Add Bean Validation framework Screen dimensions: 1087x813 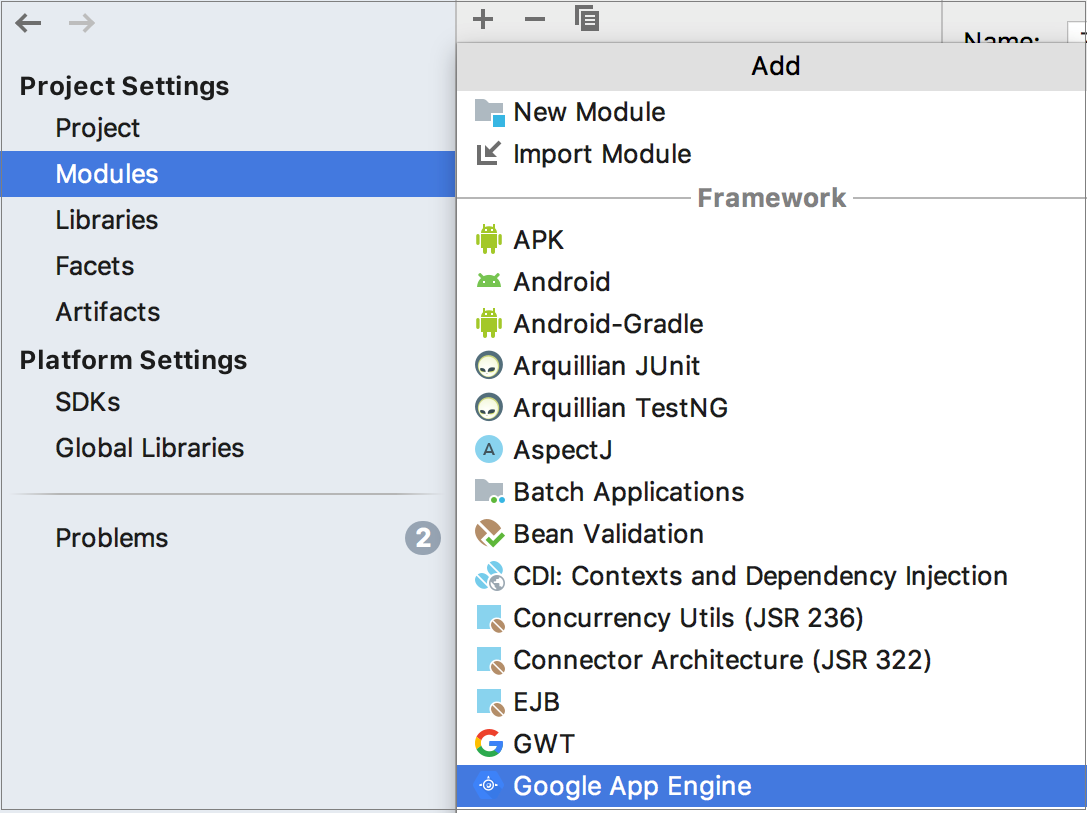608,534
